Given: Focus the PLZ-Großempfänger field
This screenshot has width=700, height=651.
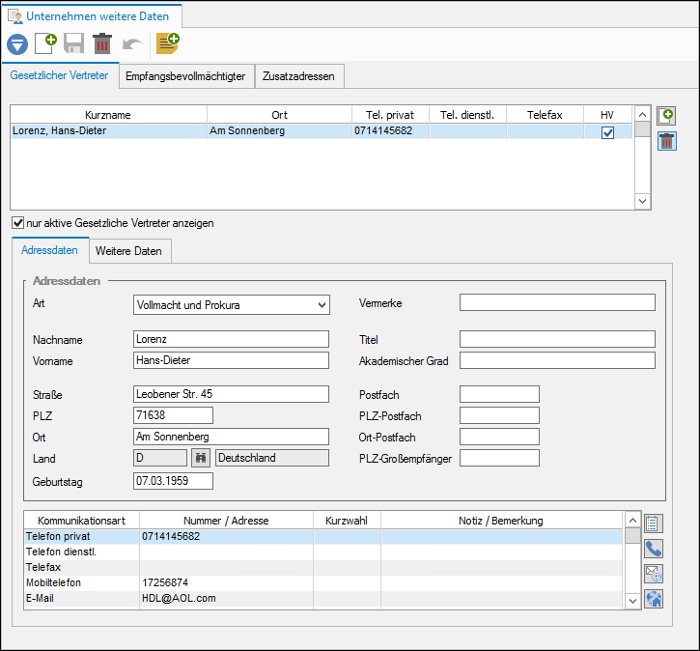Looking at the screenshot, I should tap(500, 458).
